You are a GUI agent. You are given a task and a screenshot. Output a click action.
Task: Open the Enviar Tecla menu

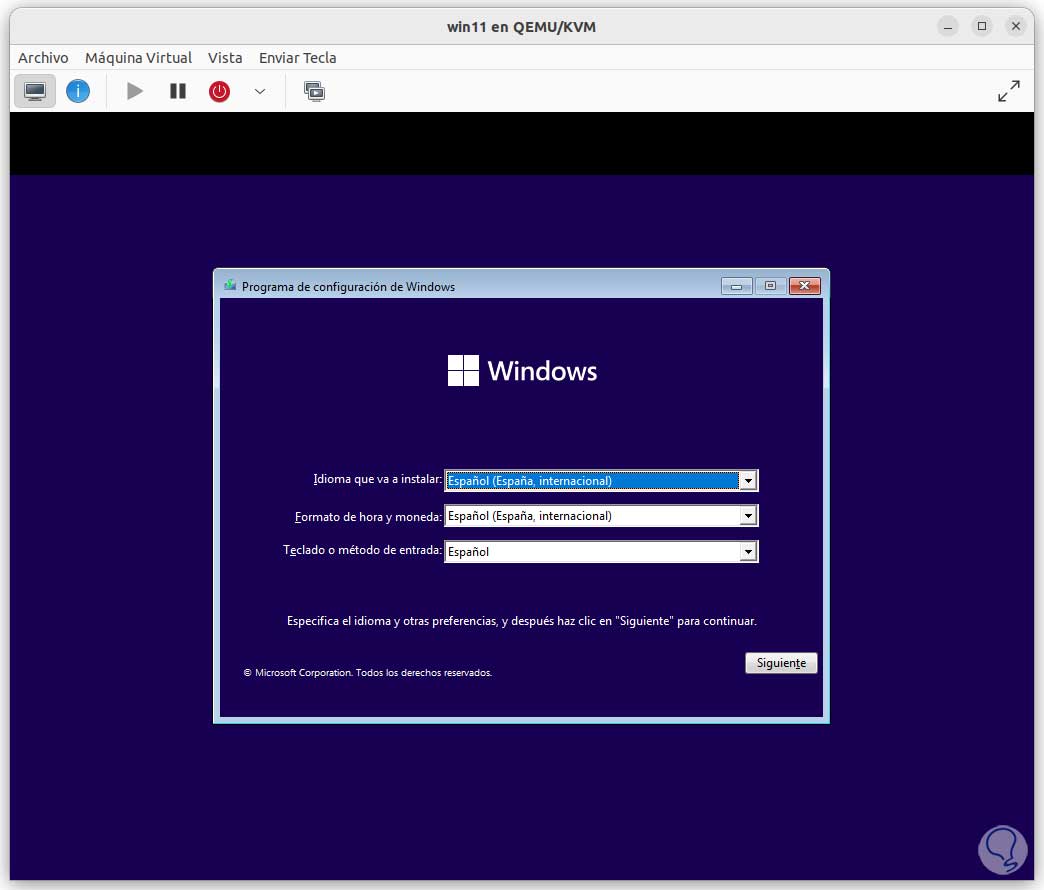tap(298, 58)
